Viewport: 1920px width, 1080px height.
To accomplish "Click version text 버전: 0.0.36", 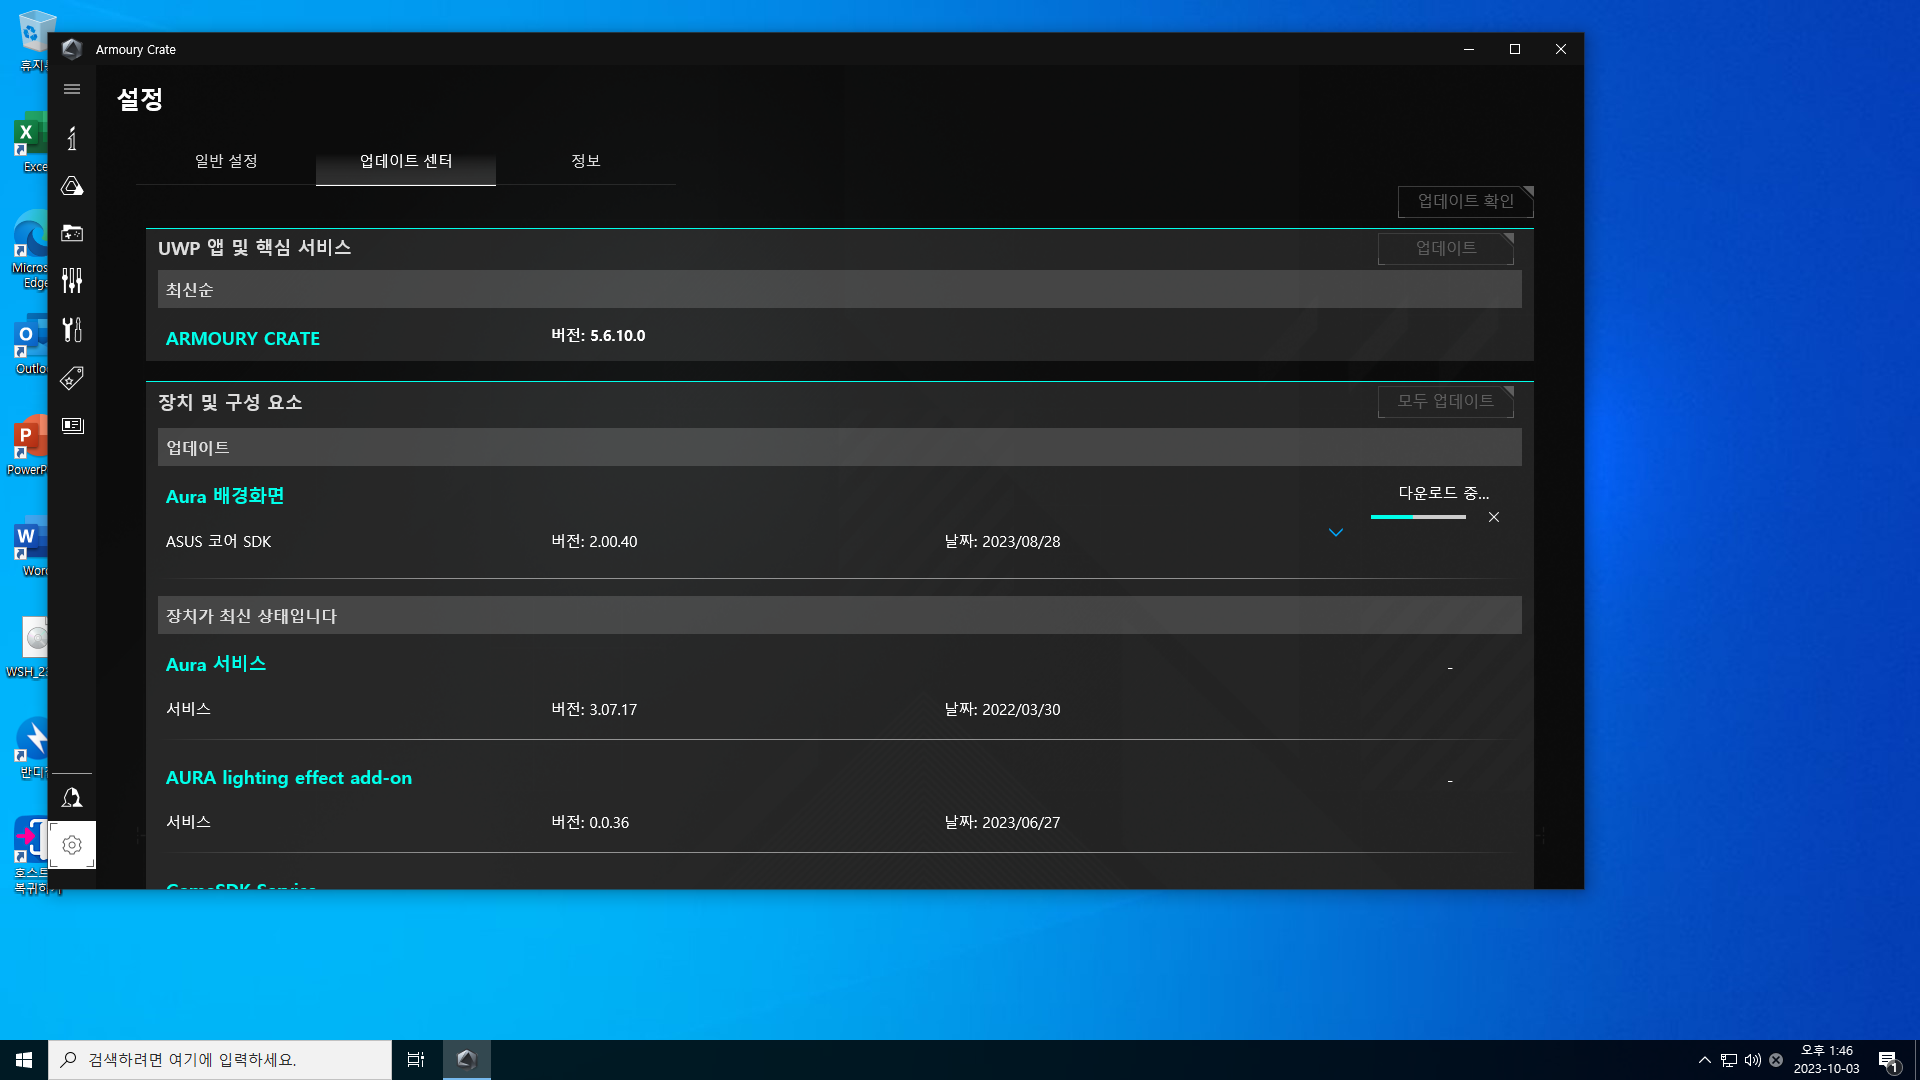I will pyautogui.click(x=590, y=822).
